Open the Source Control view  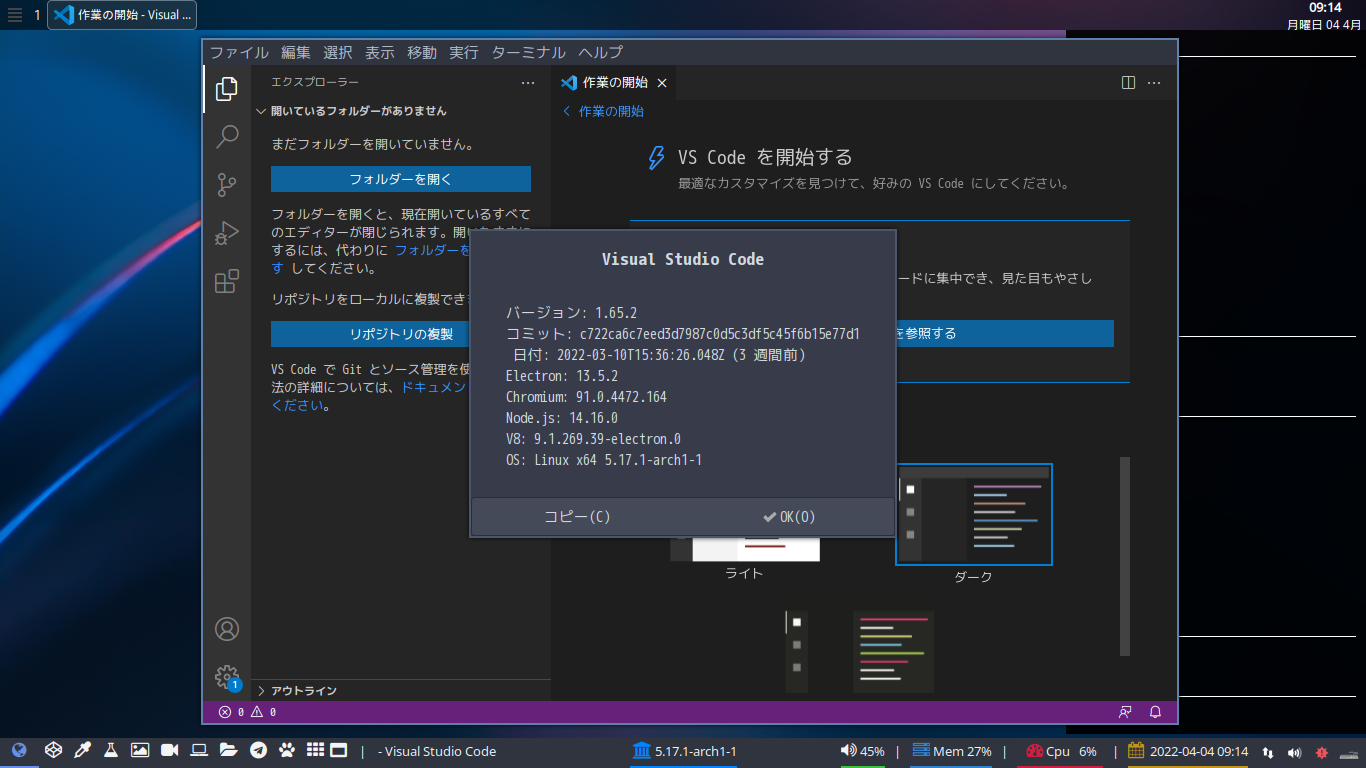pyautogui.click(x=227, y=184)
